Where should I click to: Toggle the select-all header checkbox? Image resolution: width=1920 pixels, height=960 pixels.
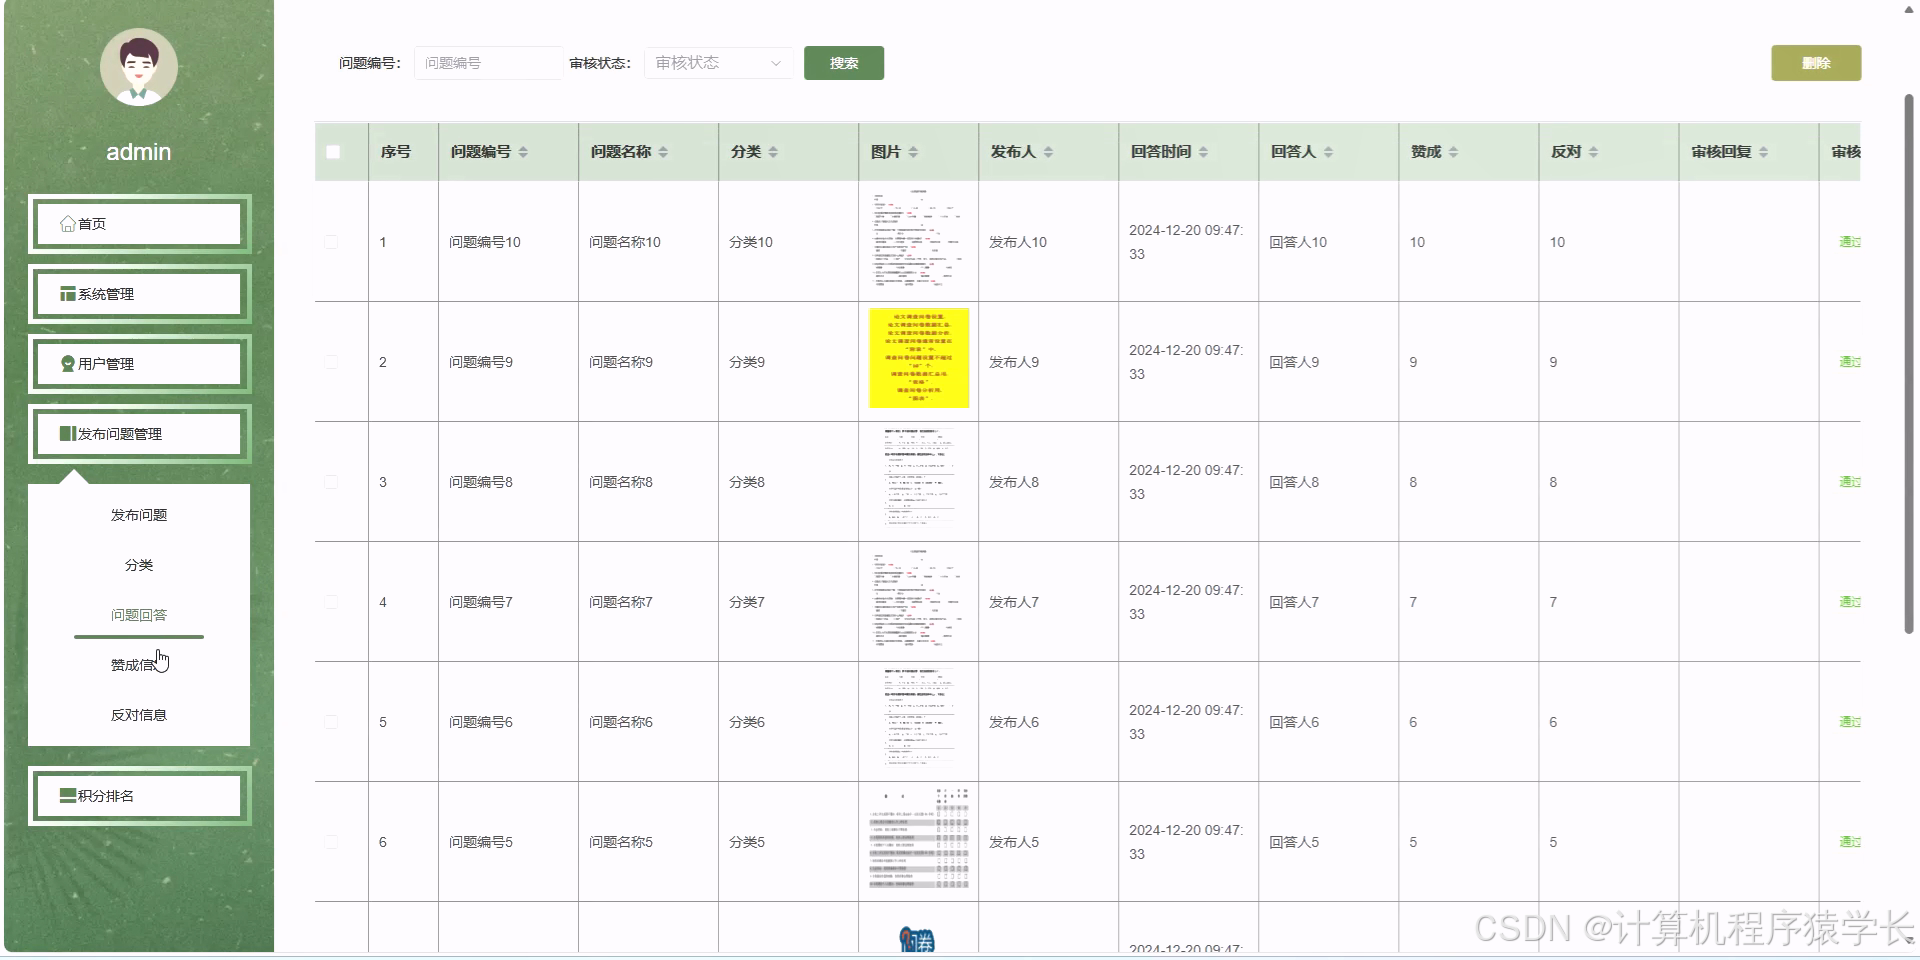tap(333, 152)
